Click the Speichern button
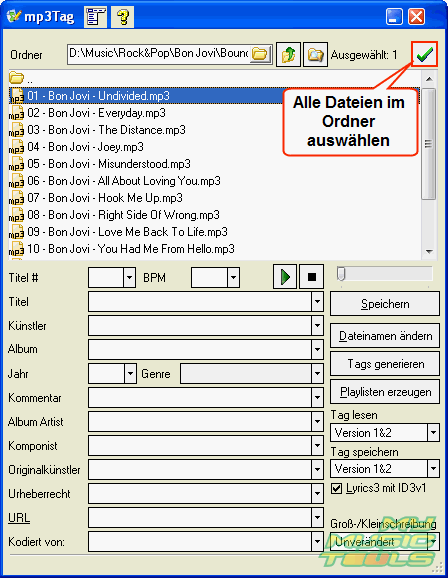Image resolution: width=448 pixels, height=578 pixels. [385, 304]
